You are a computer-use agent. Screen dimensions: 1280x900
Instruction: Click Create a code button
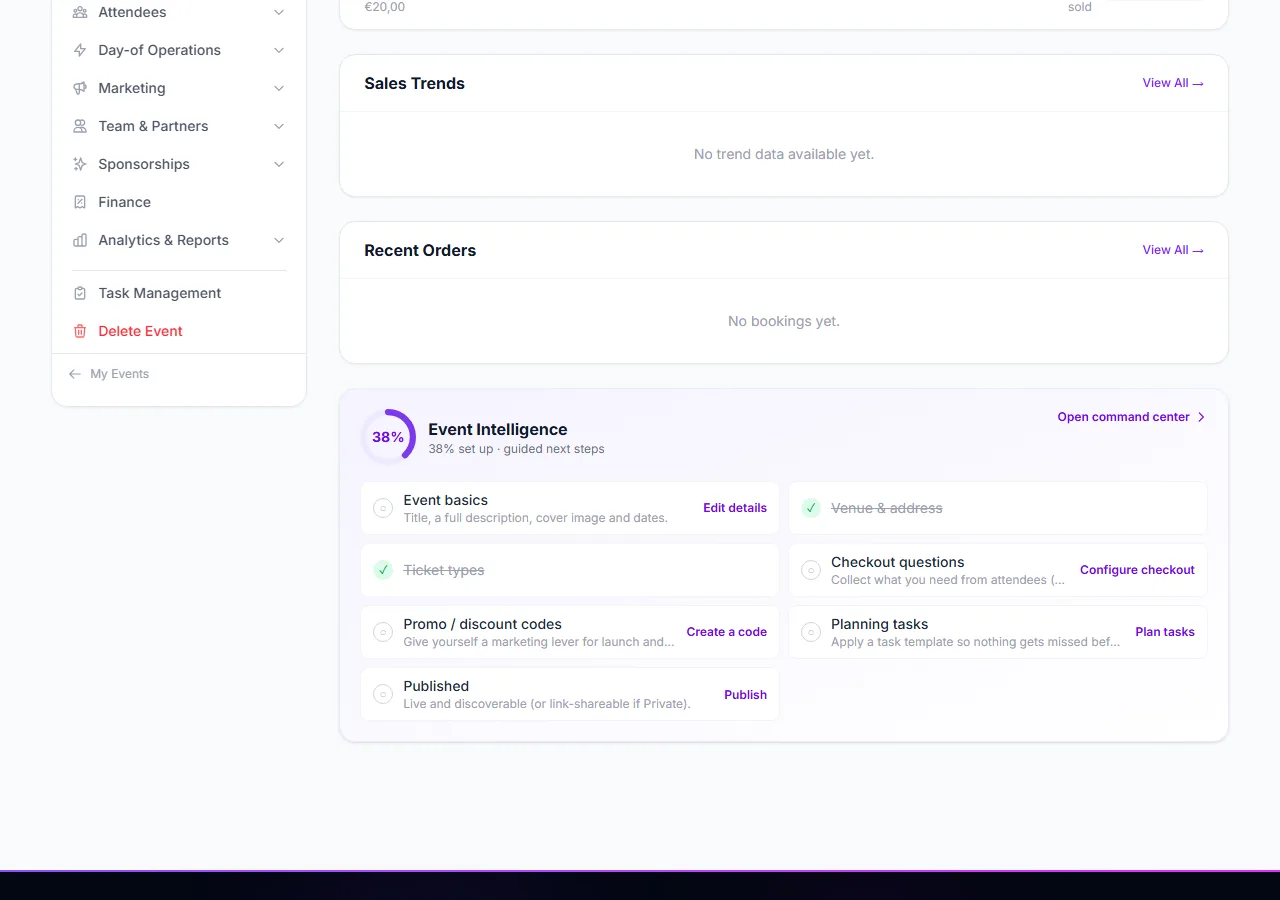[x=727, y=632]
